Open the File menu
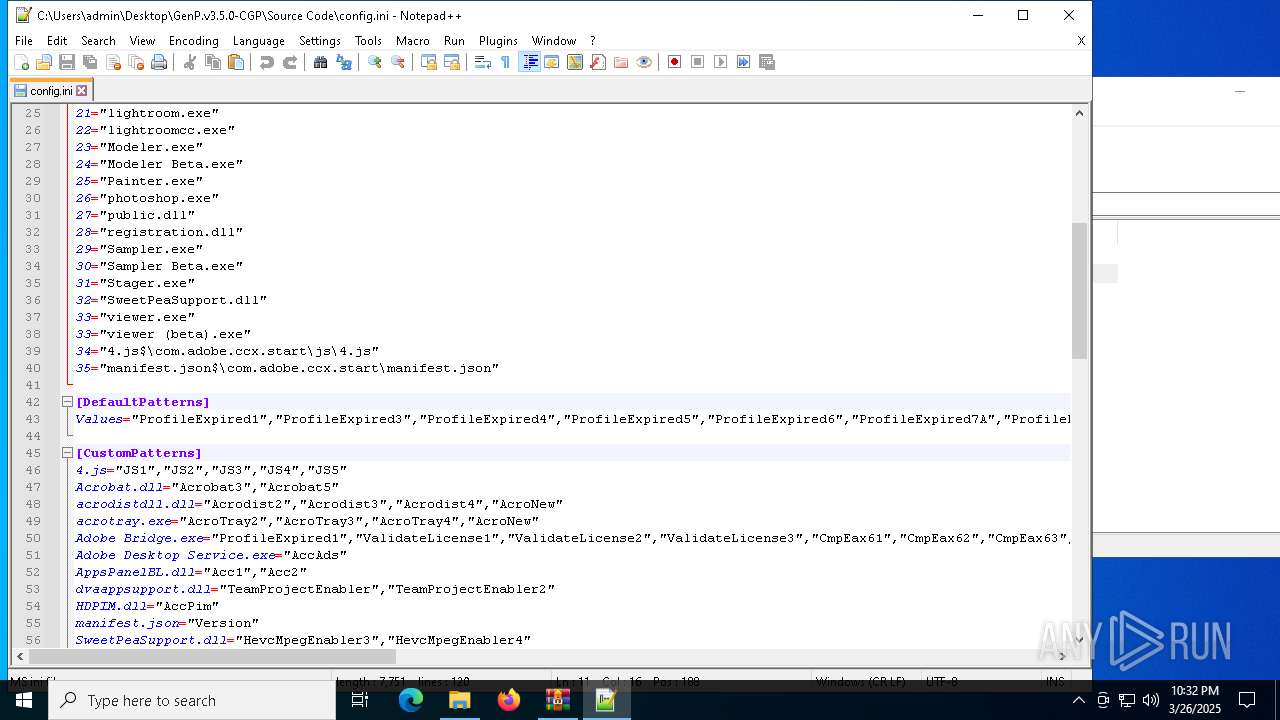 click(24, 41)
